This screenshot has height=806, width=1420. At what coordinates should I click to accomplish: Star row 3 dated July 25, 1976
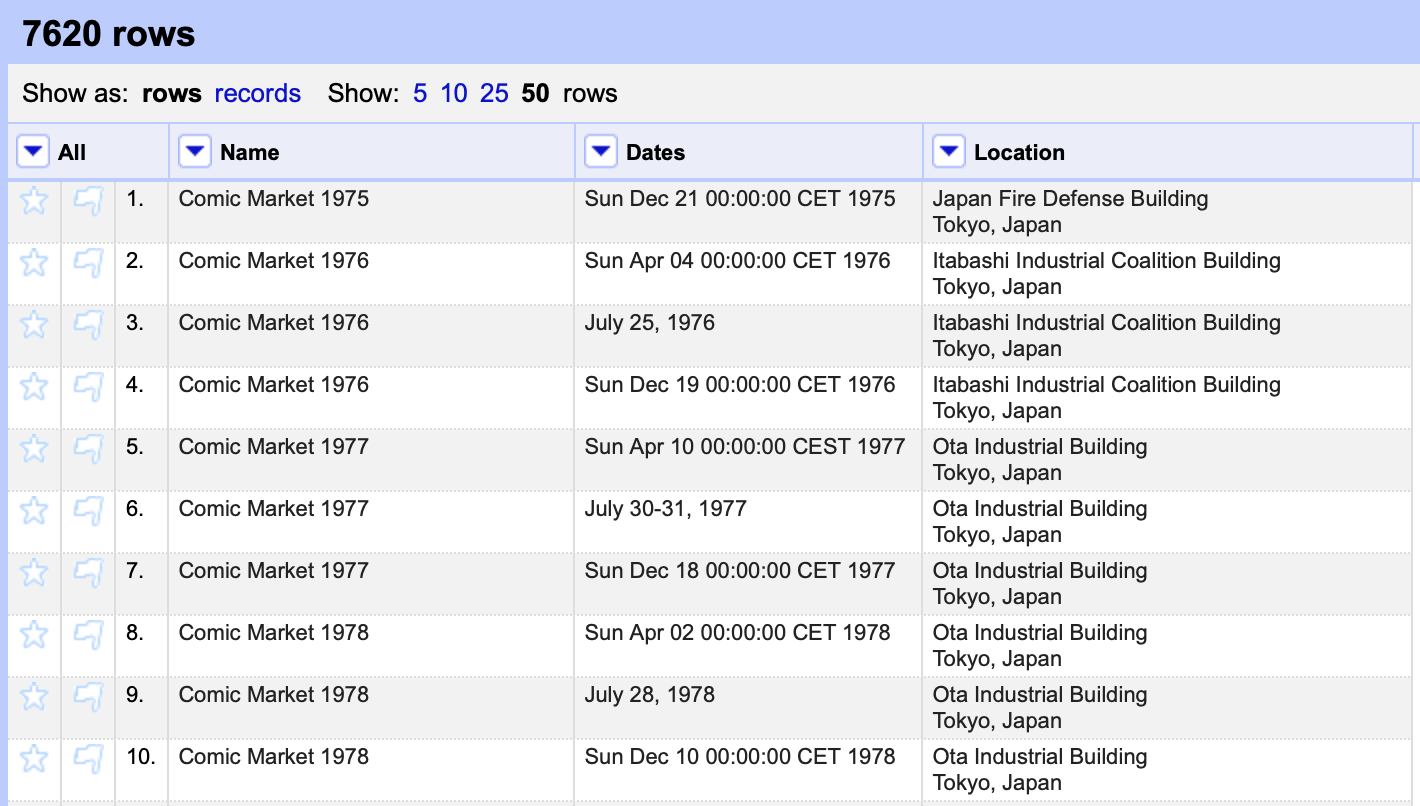34,325
